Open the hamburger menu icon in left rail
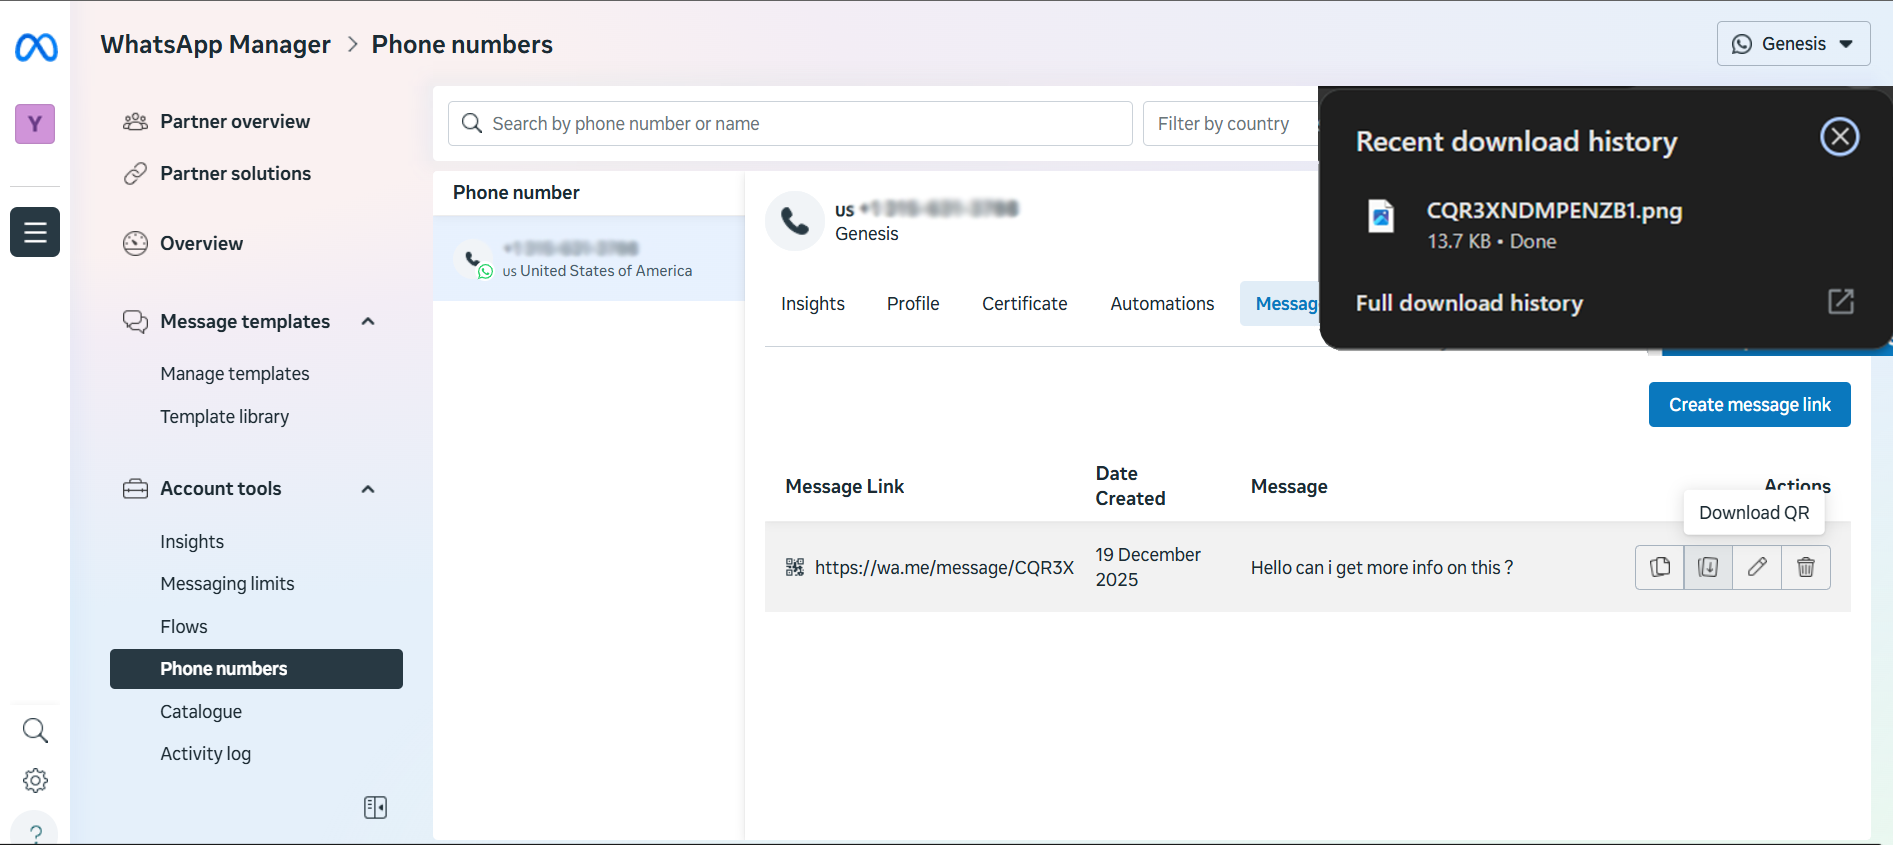Viewport: 1893px width, 845px height. 35,232
